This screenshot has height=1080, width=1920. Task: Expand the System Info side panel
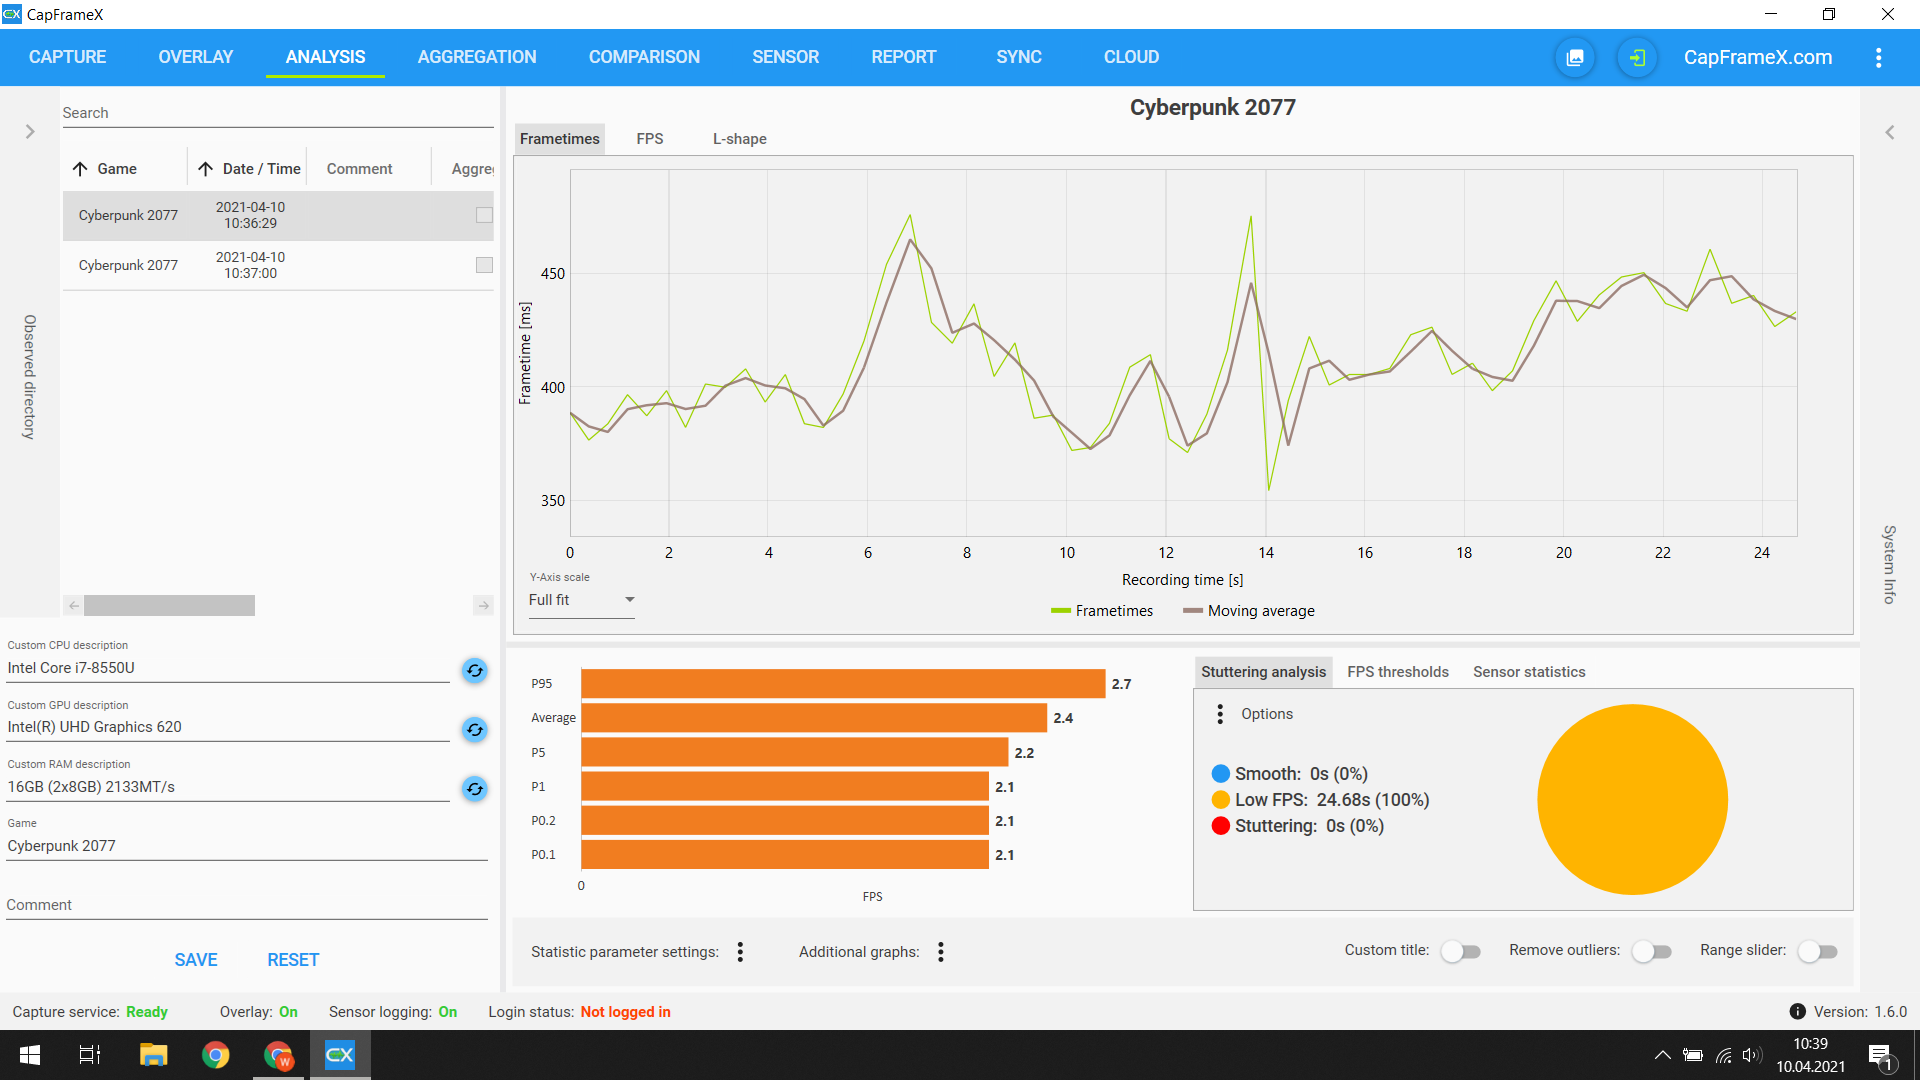click(x=1889, y=132)
